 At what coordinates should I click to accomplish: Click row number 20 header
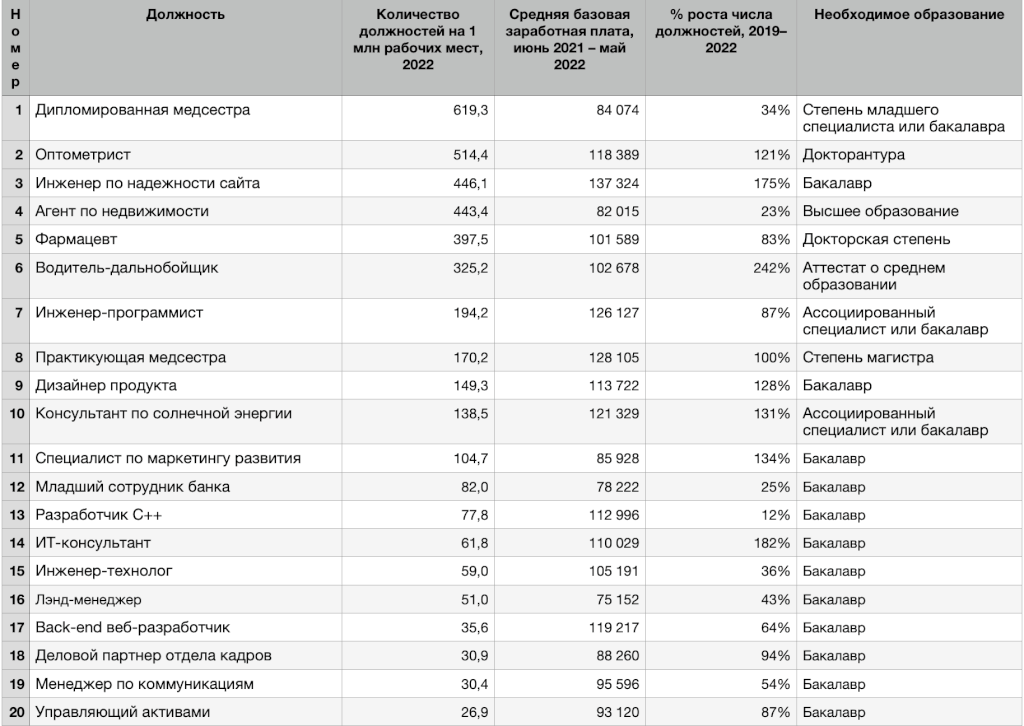15,711
